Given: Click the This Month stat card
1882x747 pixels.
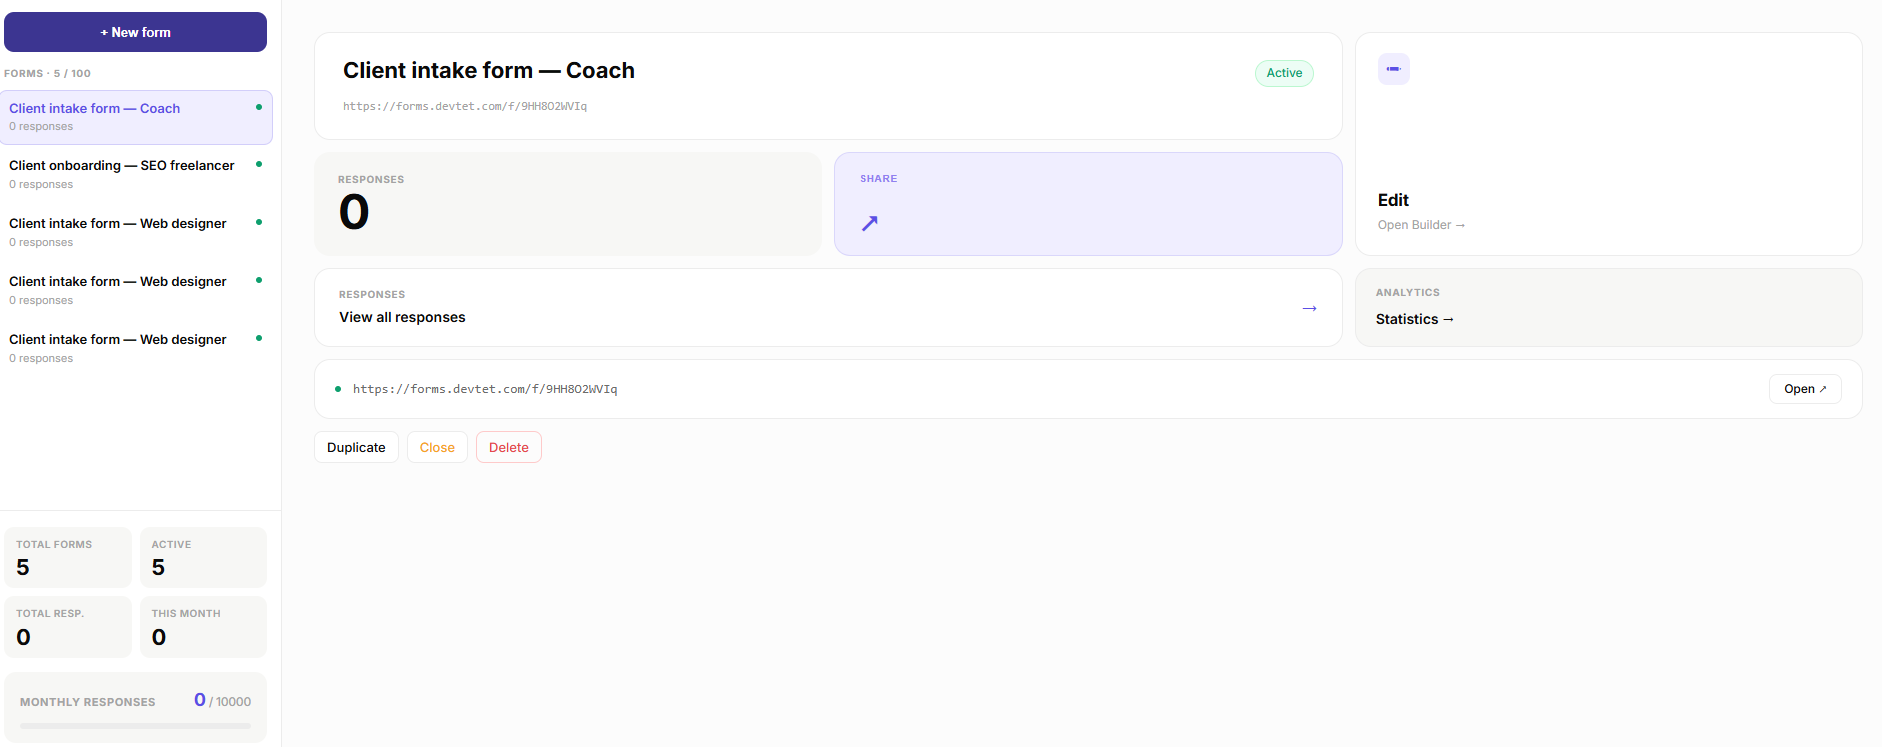Looking at the screenshot, I should coord(203,627).
